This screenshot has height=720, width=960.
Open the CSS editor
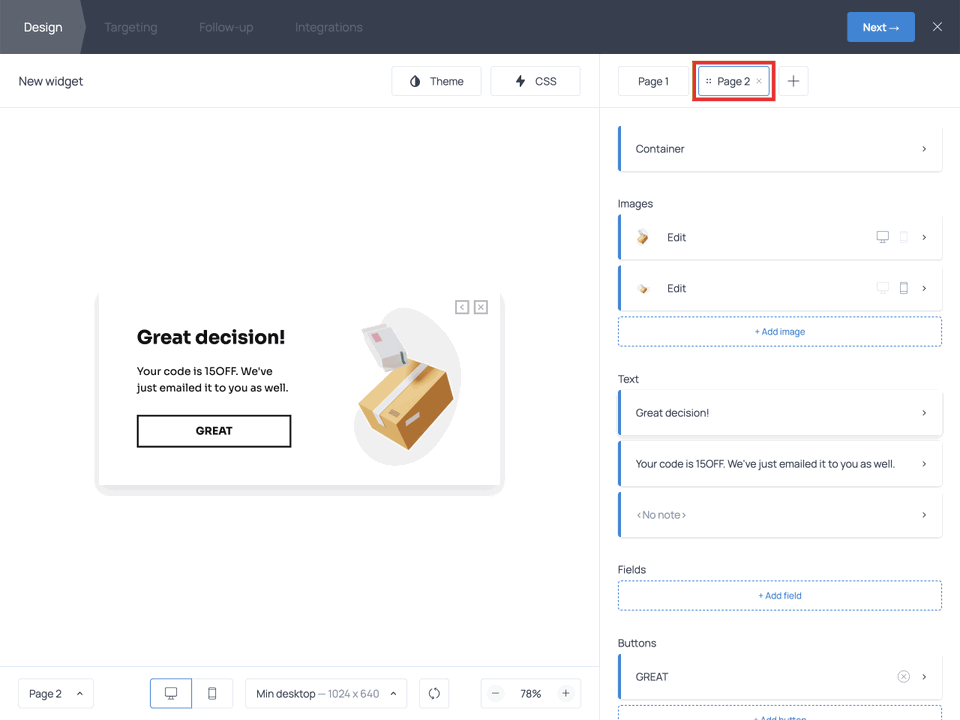(535, 81)
